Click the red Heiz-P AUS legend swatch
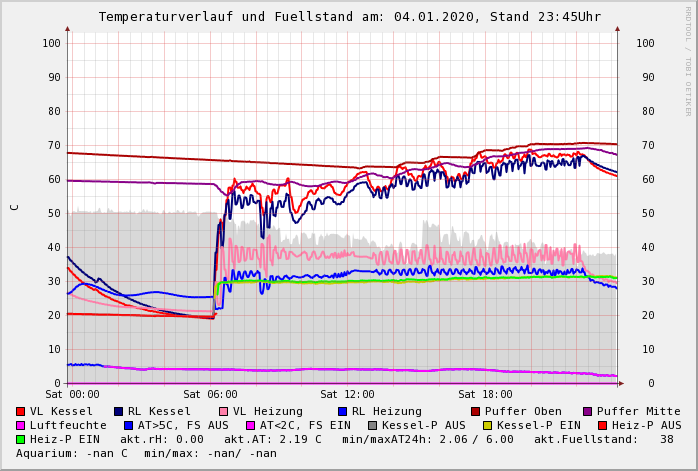 (x=602, y=425)
